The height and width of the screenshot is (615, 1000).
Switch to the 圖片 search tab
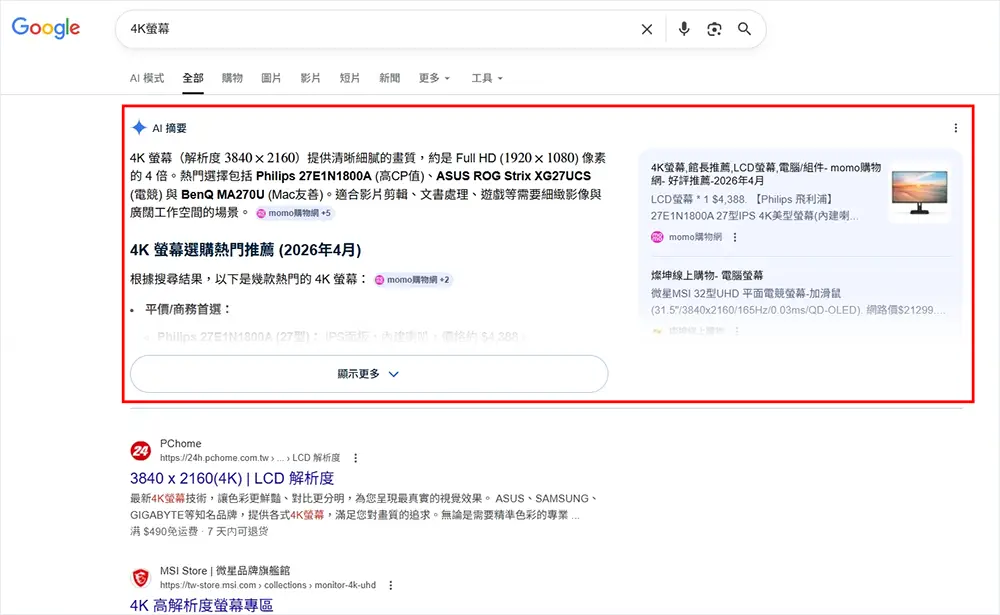tap(271, 76)
